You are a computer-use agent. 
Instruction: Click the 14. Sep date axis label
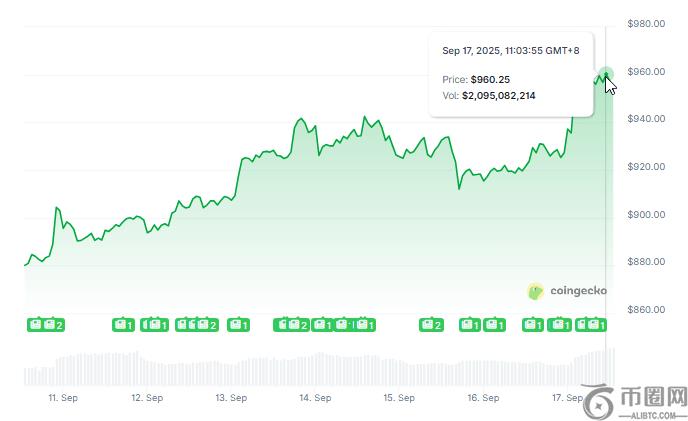315,398
